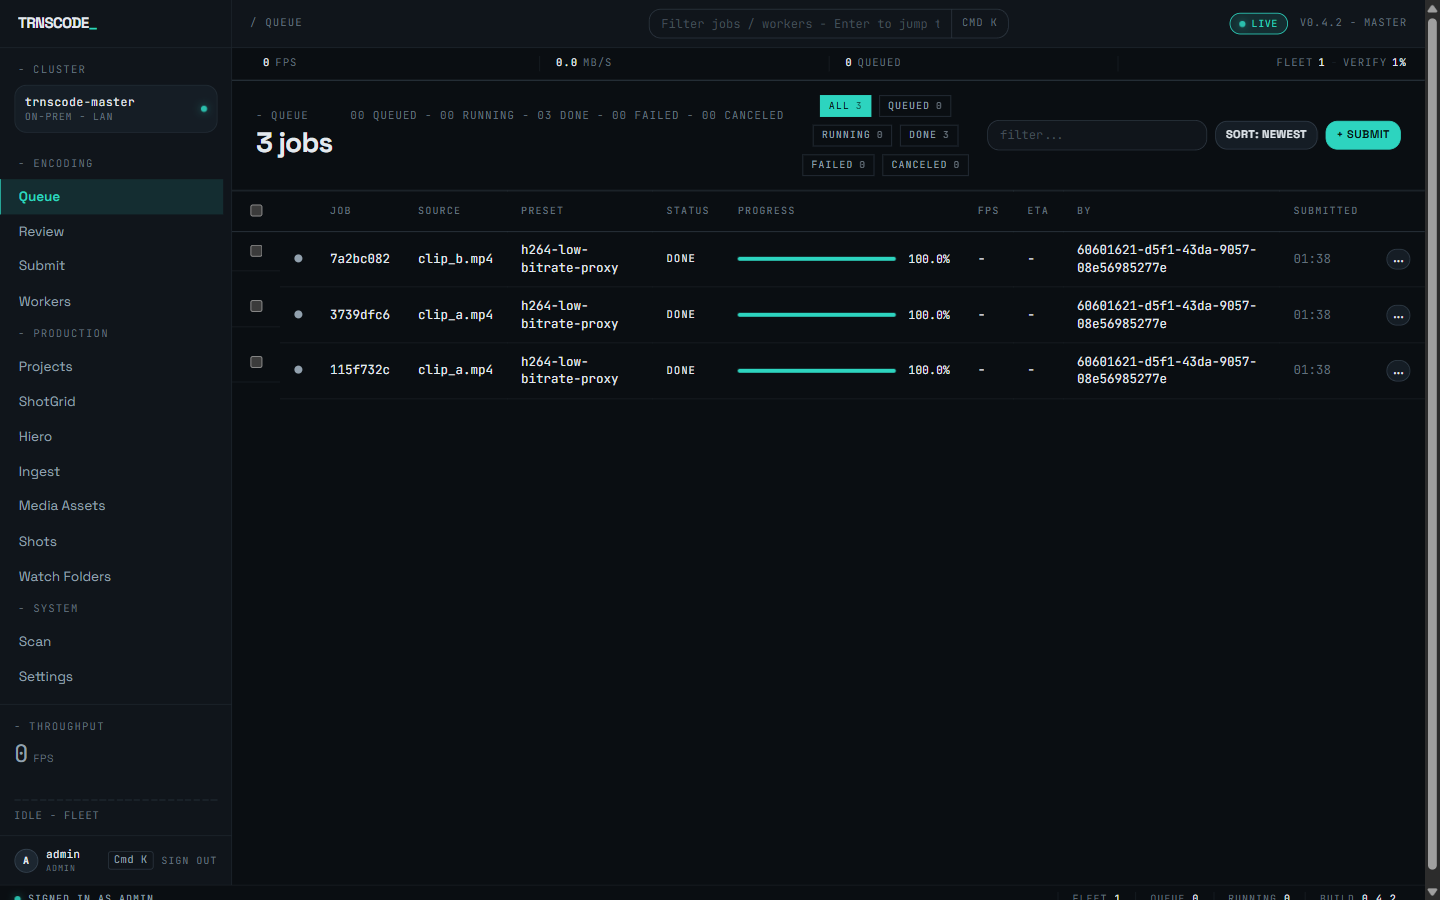Open Workers page
Screen dimensions: 1440x900
(x=112, y=302)
